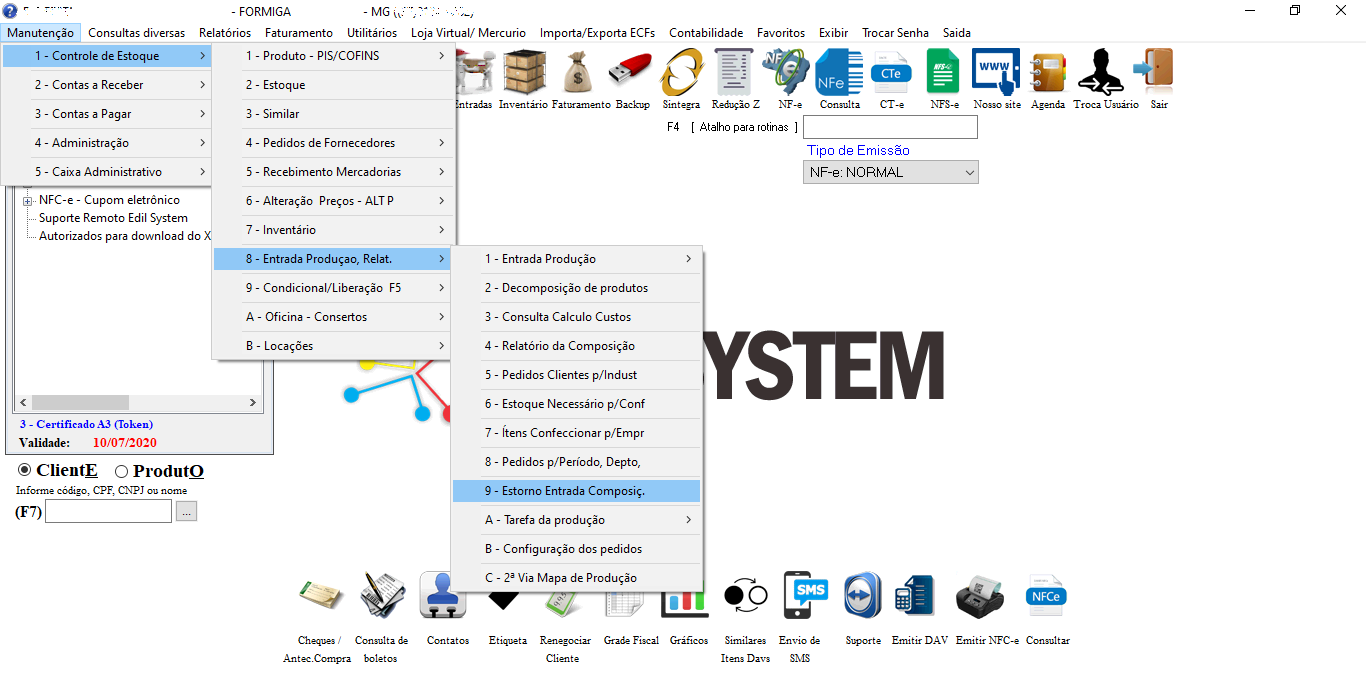1366x680 pixels.
Task: Expand the Tarefa da produção submenu
Action: pyautogui.click(x=577, y=520)
